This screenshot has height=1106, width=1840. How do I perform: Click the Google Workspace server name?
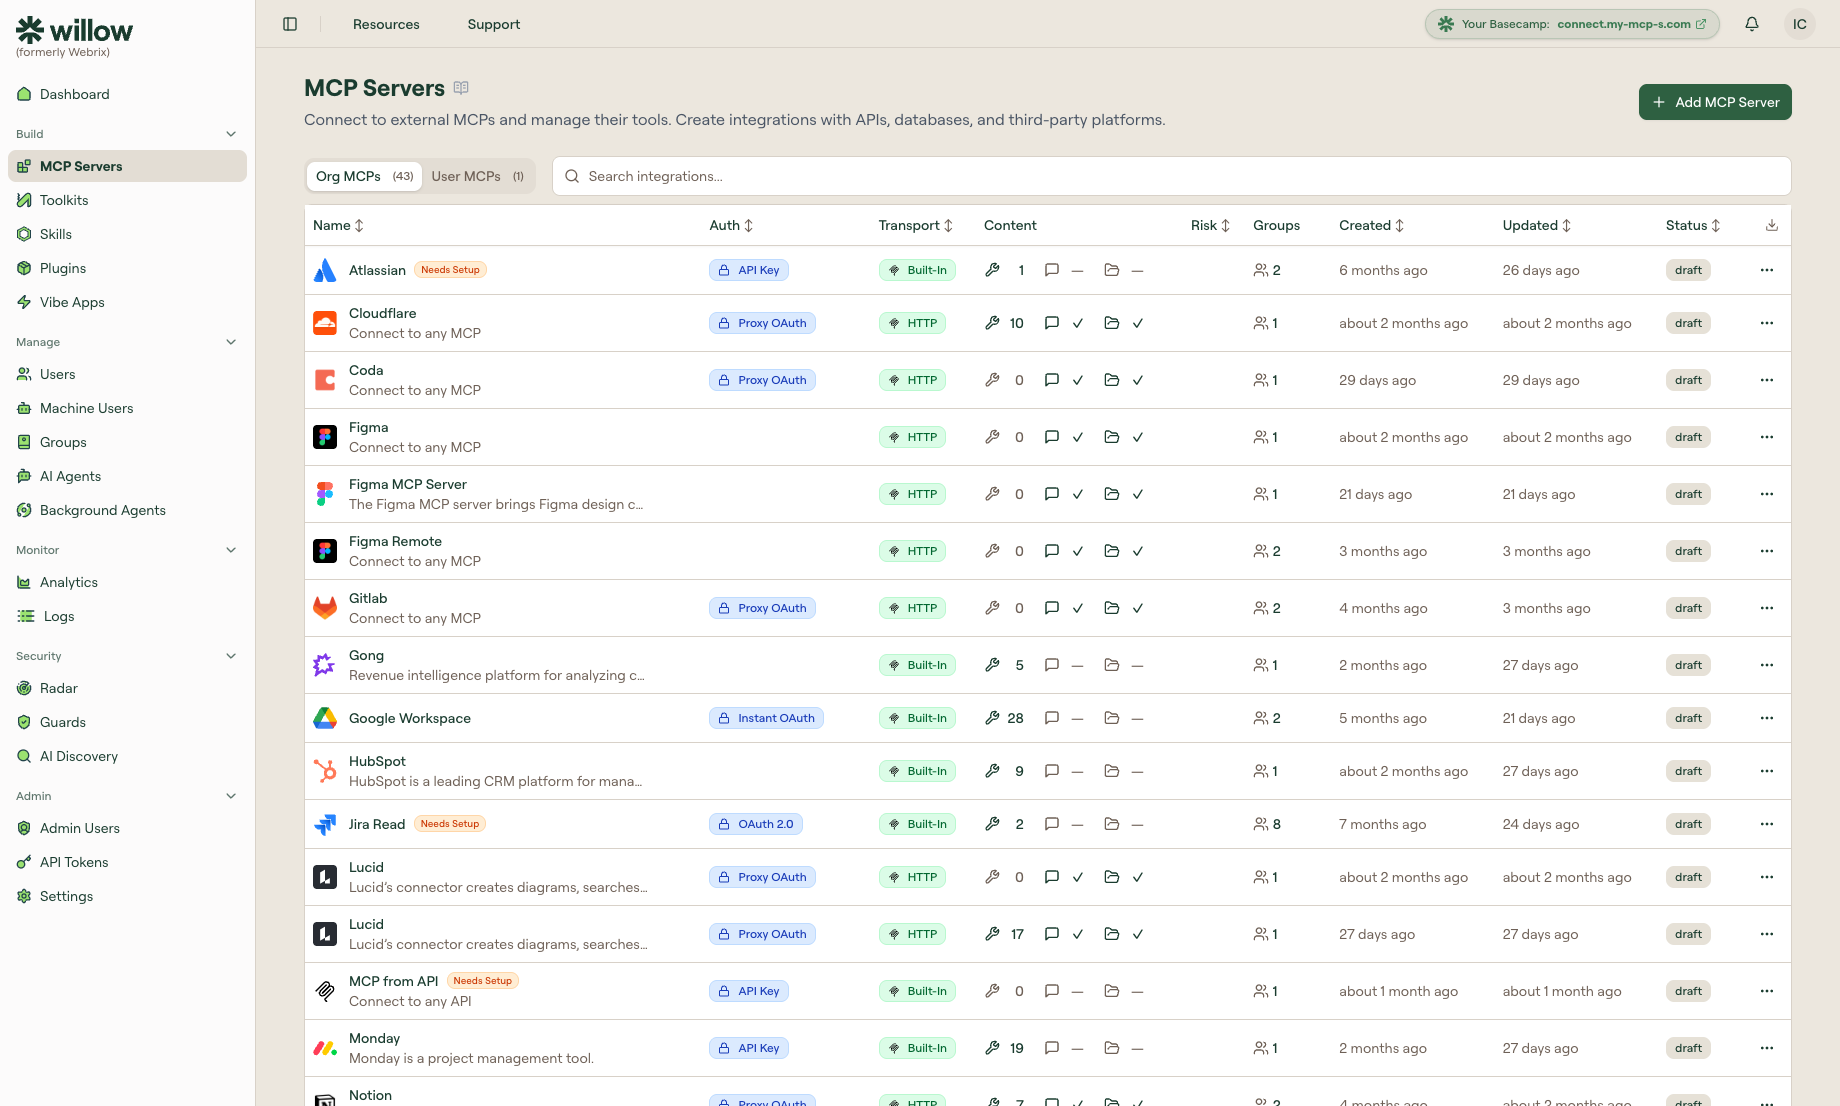point(410,718)
